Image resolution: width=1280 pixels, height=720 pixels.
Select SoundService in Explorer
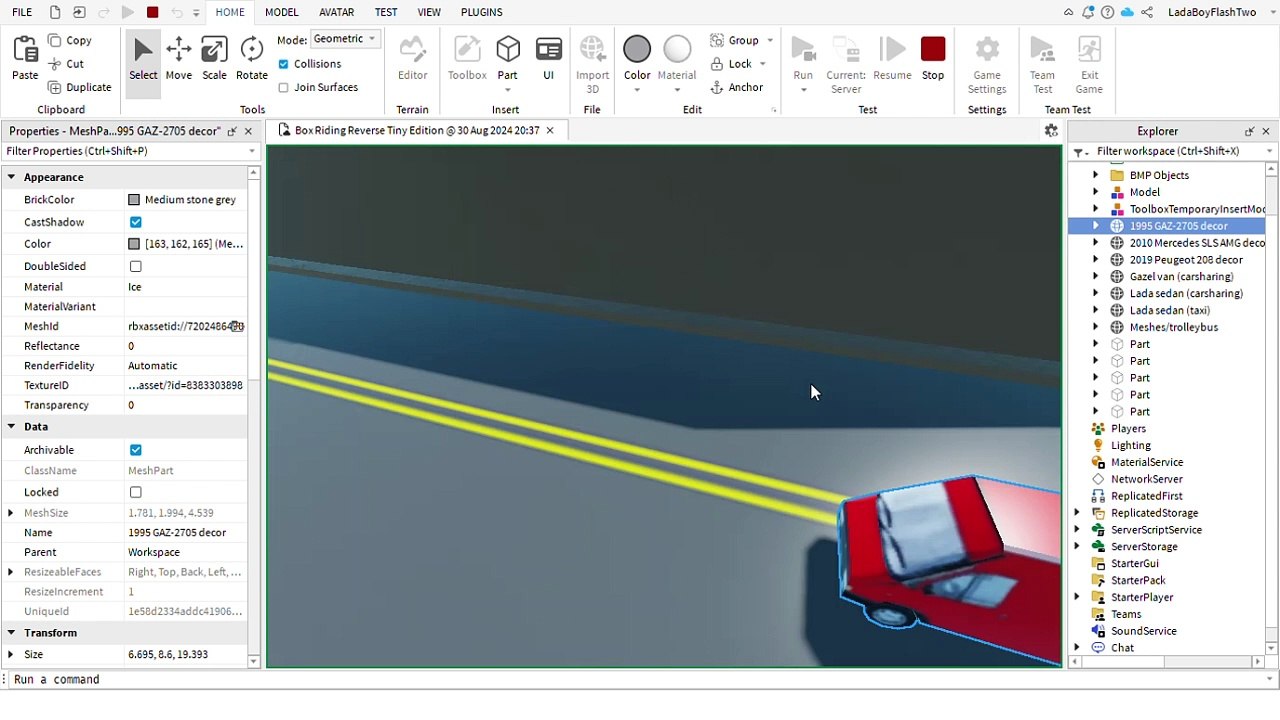pos(1143,631)
